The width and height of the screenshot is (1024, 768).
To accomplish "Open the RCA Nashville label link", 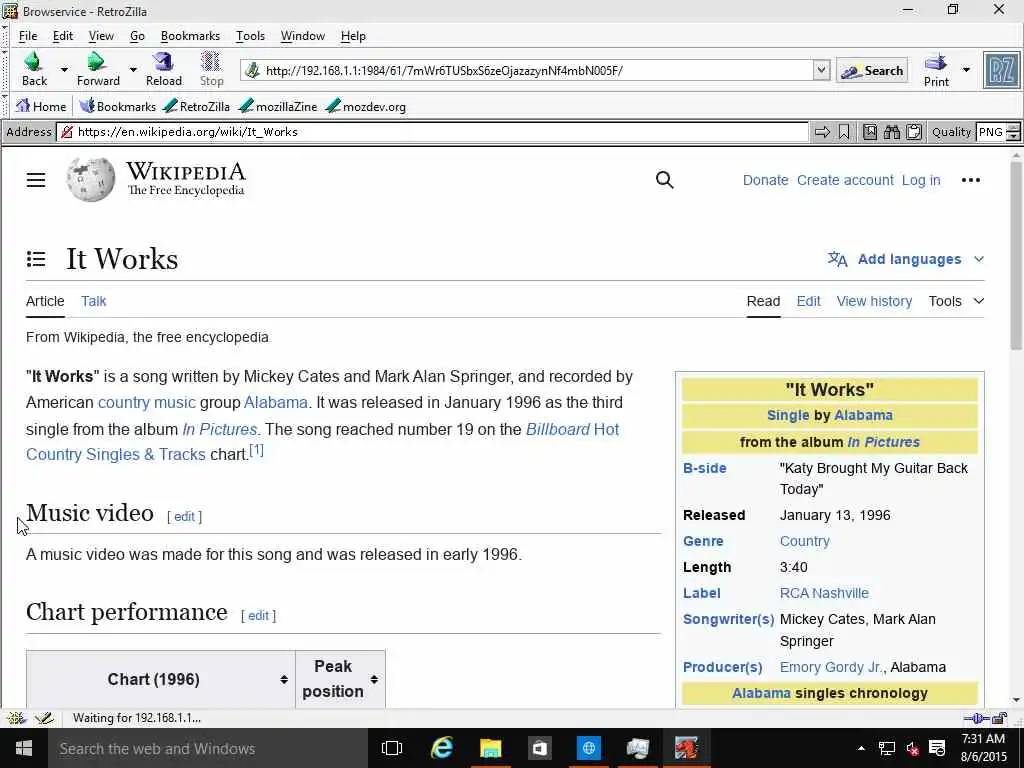I will click(x=824, y=593).
